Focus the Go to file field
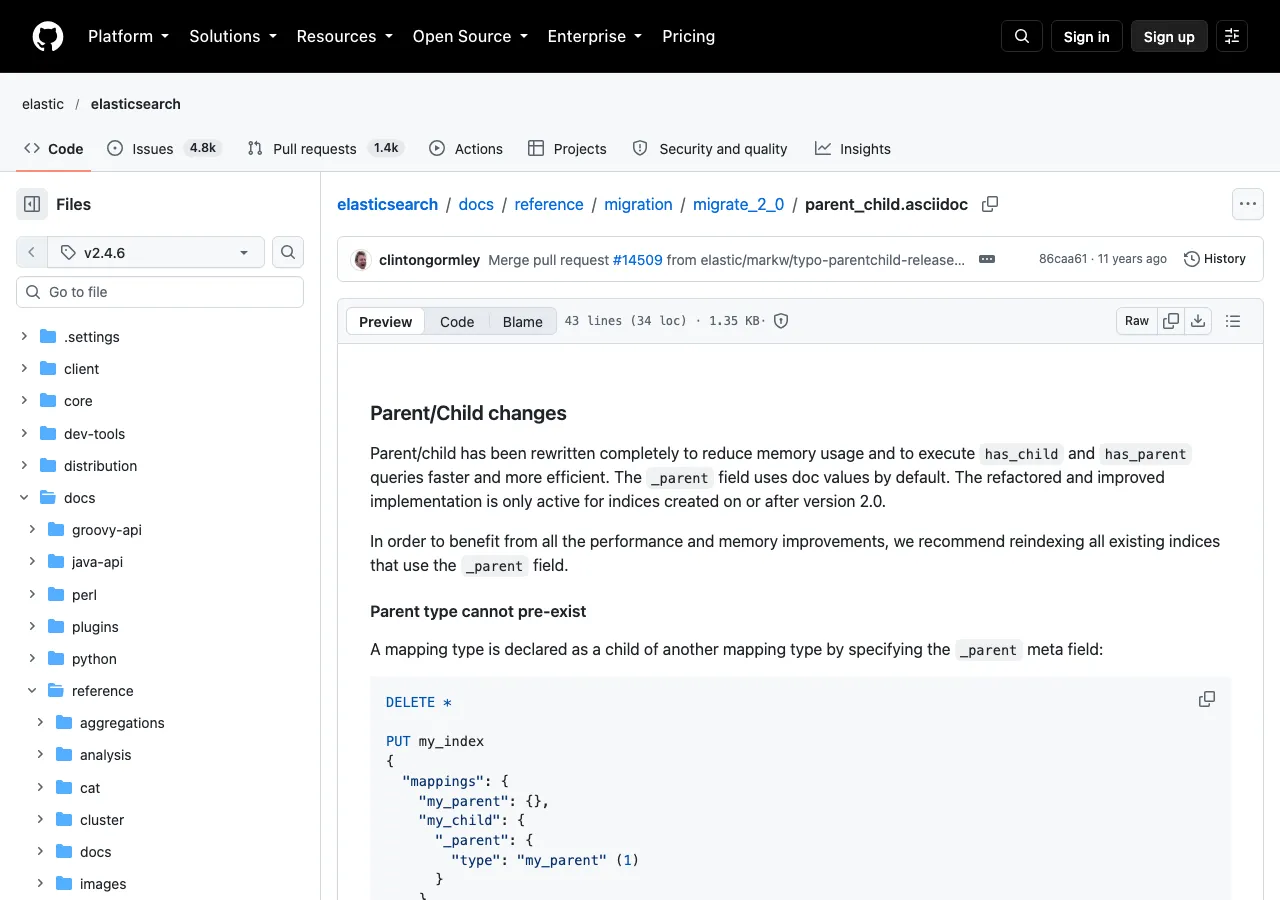The image size is (1280, 900). click(x=160, y=292)
